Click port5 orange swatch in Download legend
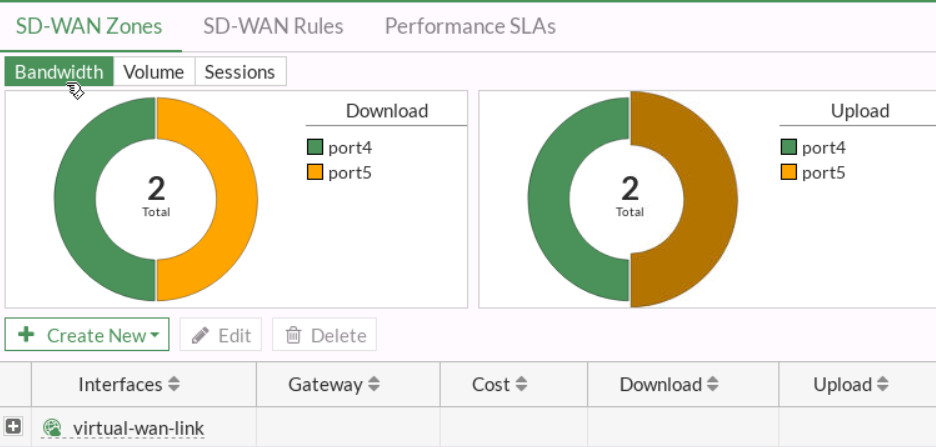 point(315,173)
